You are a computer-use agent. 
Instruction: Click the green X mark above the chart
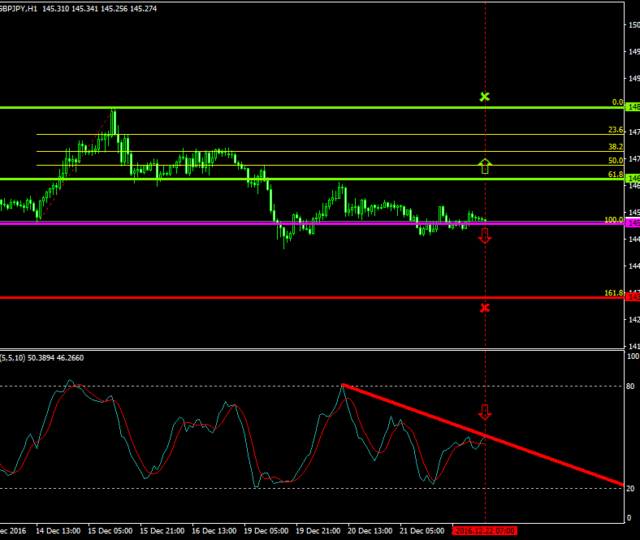[x=485, y=97]
